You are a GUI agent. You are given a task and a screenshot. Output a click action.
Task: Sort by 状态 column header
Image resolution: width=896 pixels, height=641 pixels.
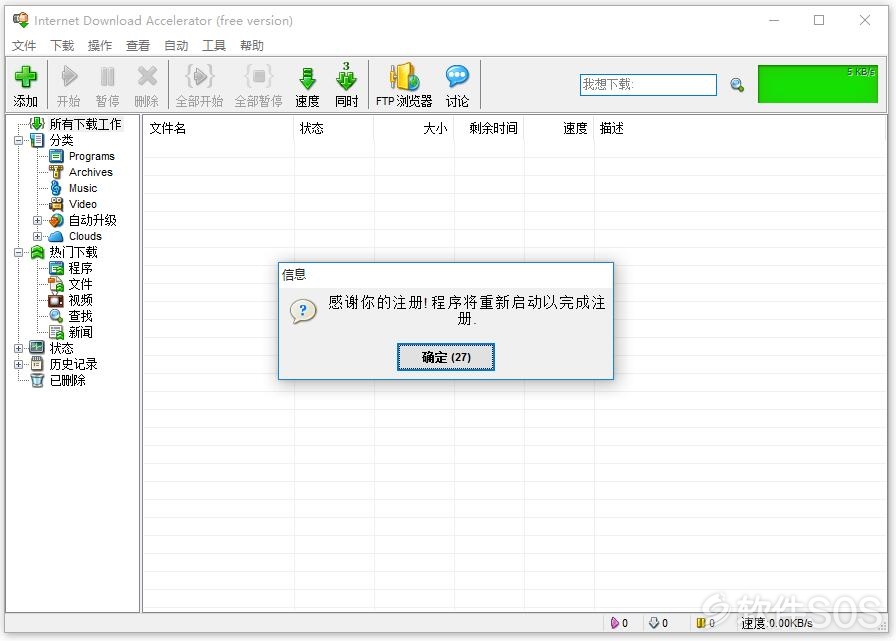tap(334, 128)
